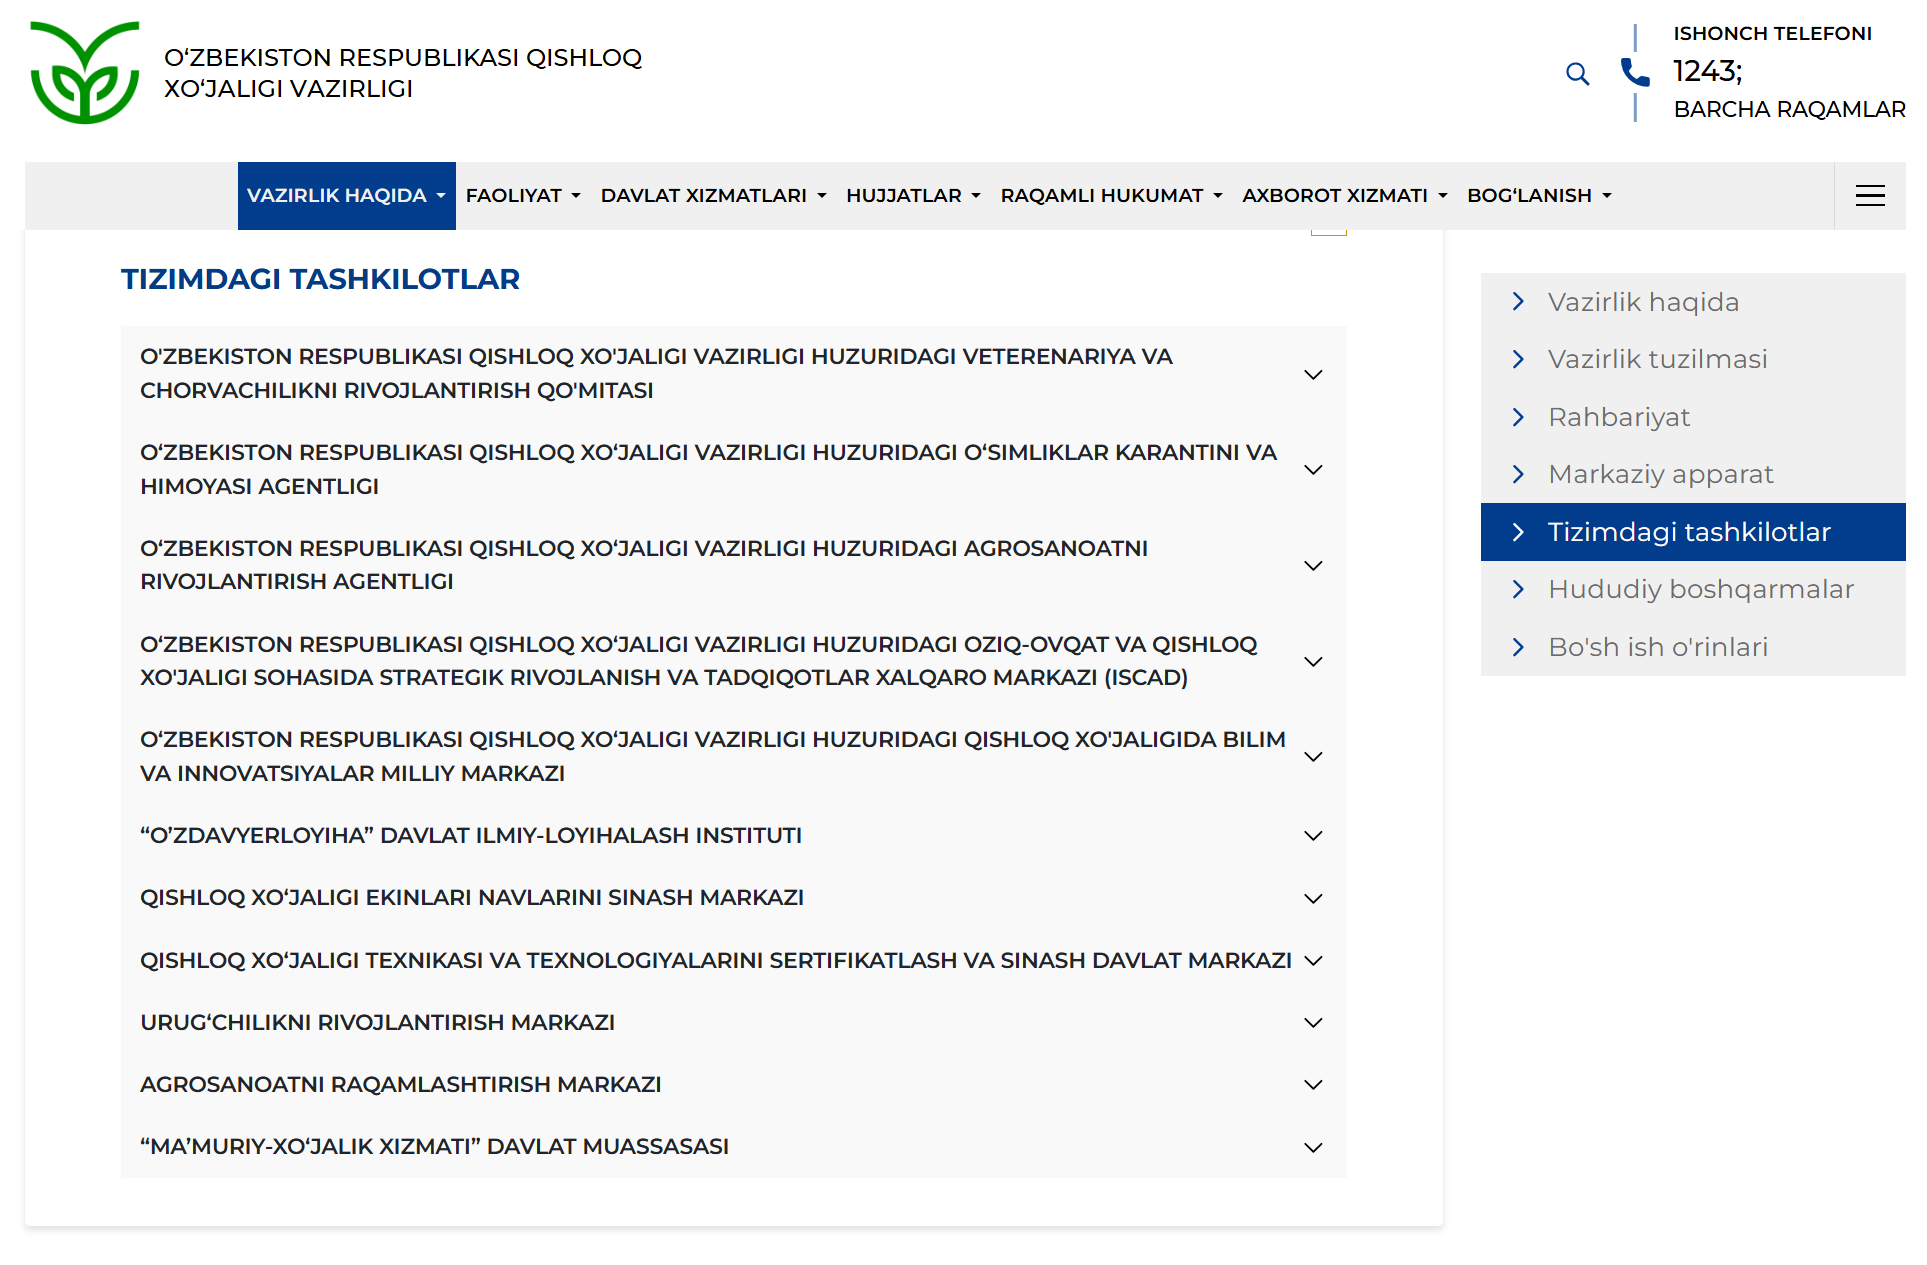Click the hotline phone icon

click(x=1634, y=72)
